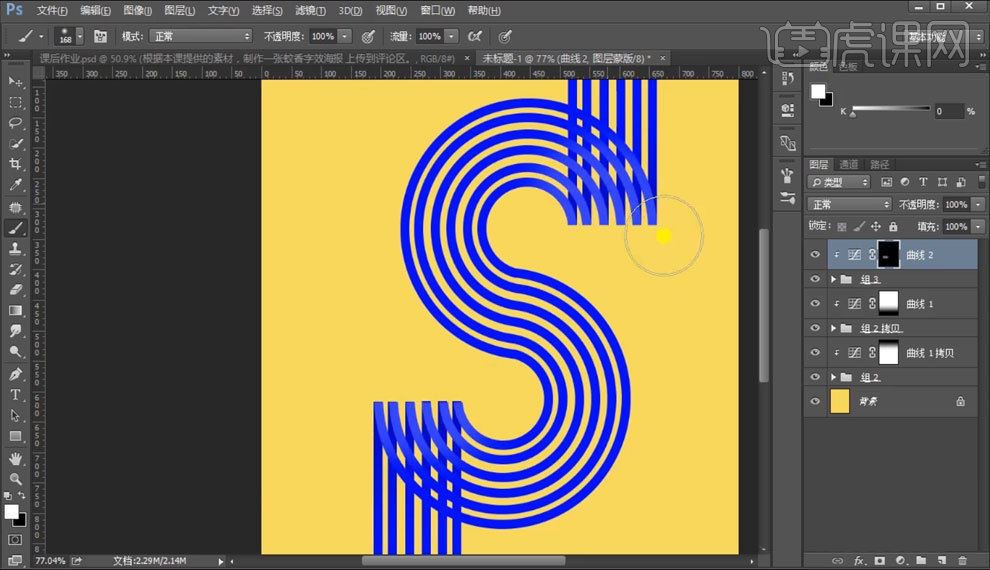
Task: Open the 流量 flow dropdown arrow
Action: pyautogui.click(x=451, y=37)
